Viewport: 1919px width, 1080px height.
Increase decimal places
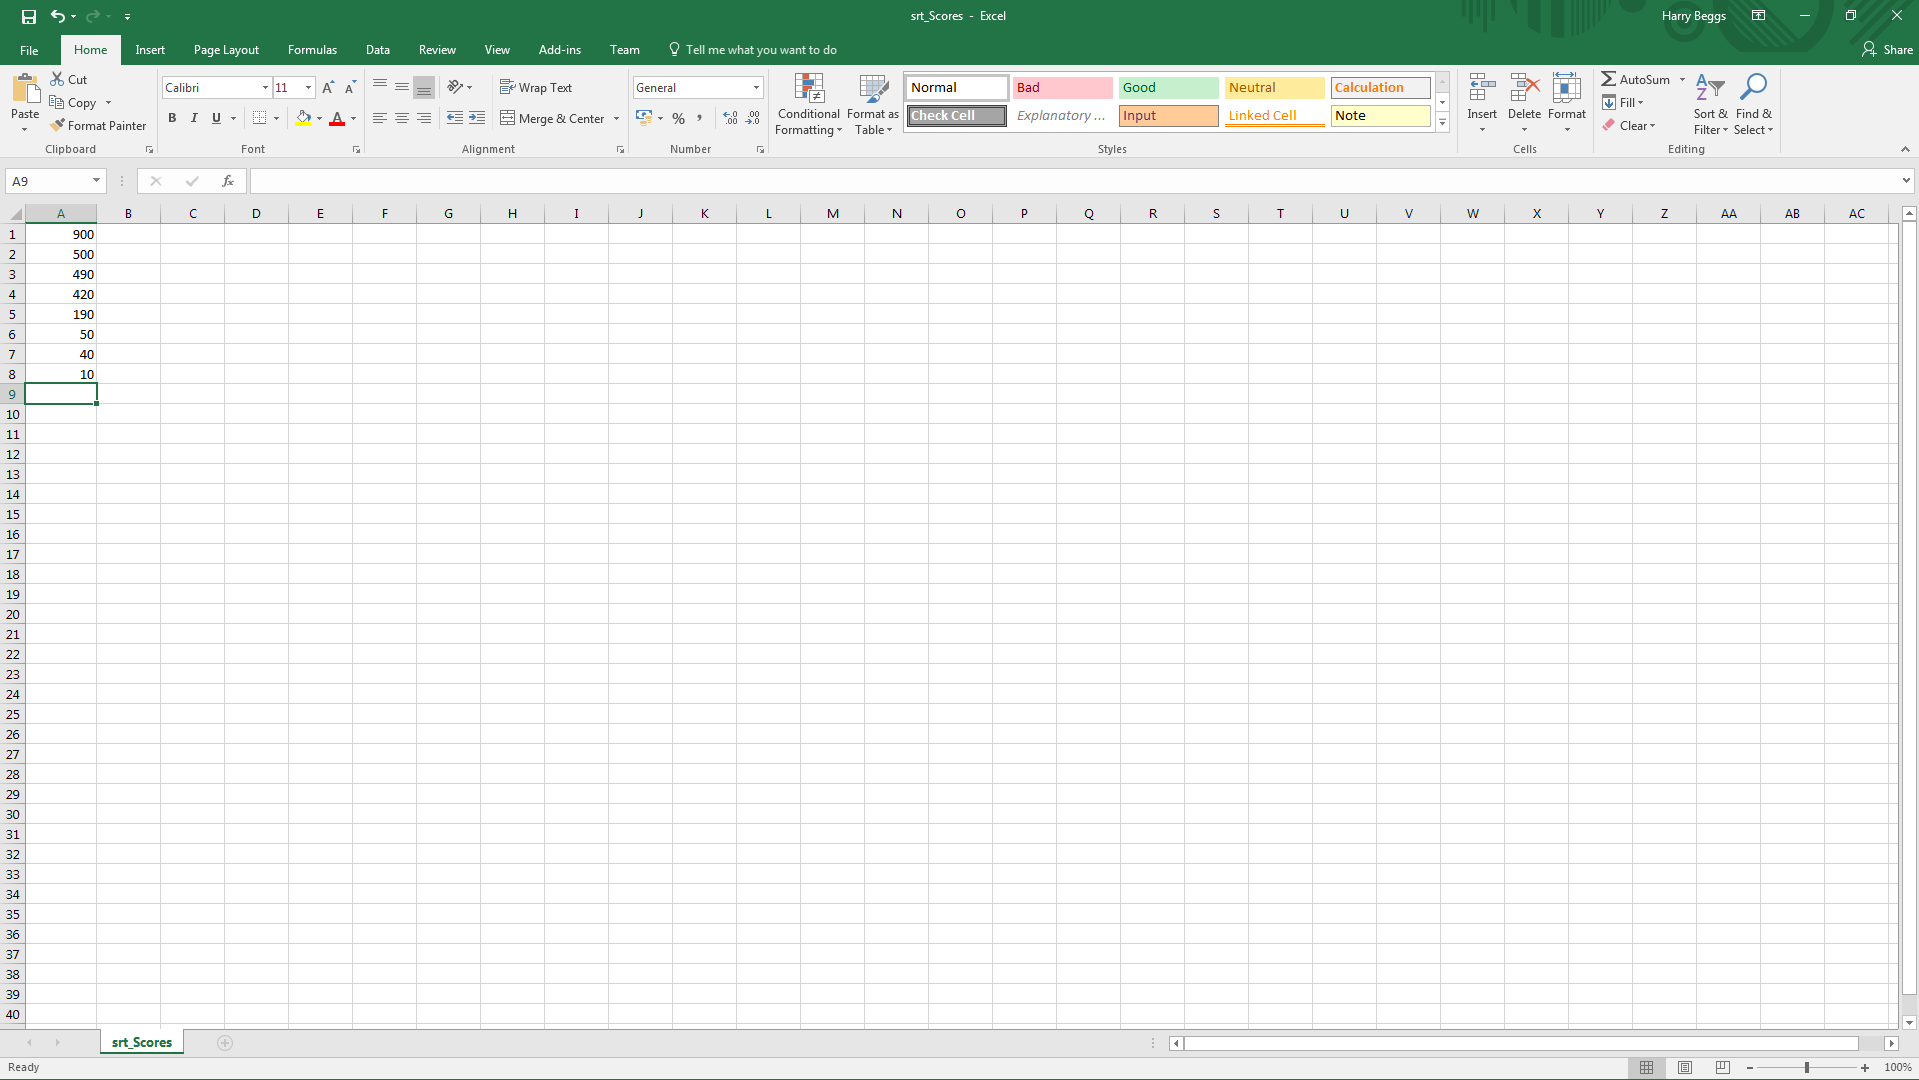coord(731,118)
